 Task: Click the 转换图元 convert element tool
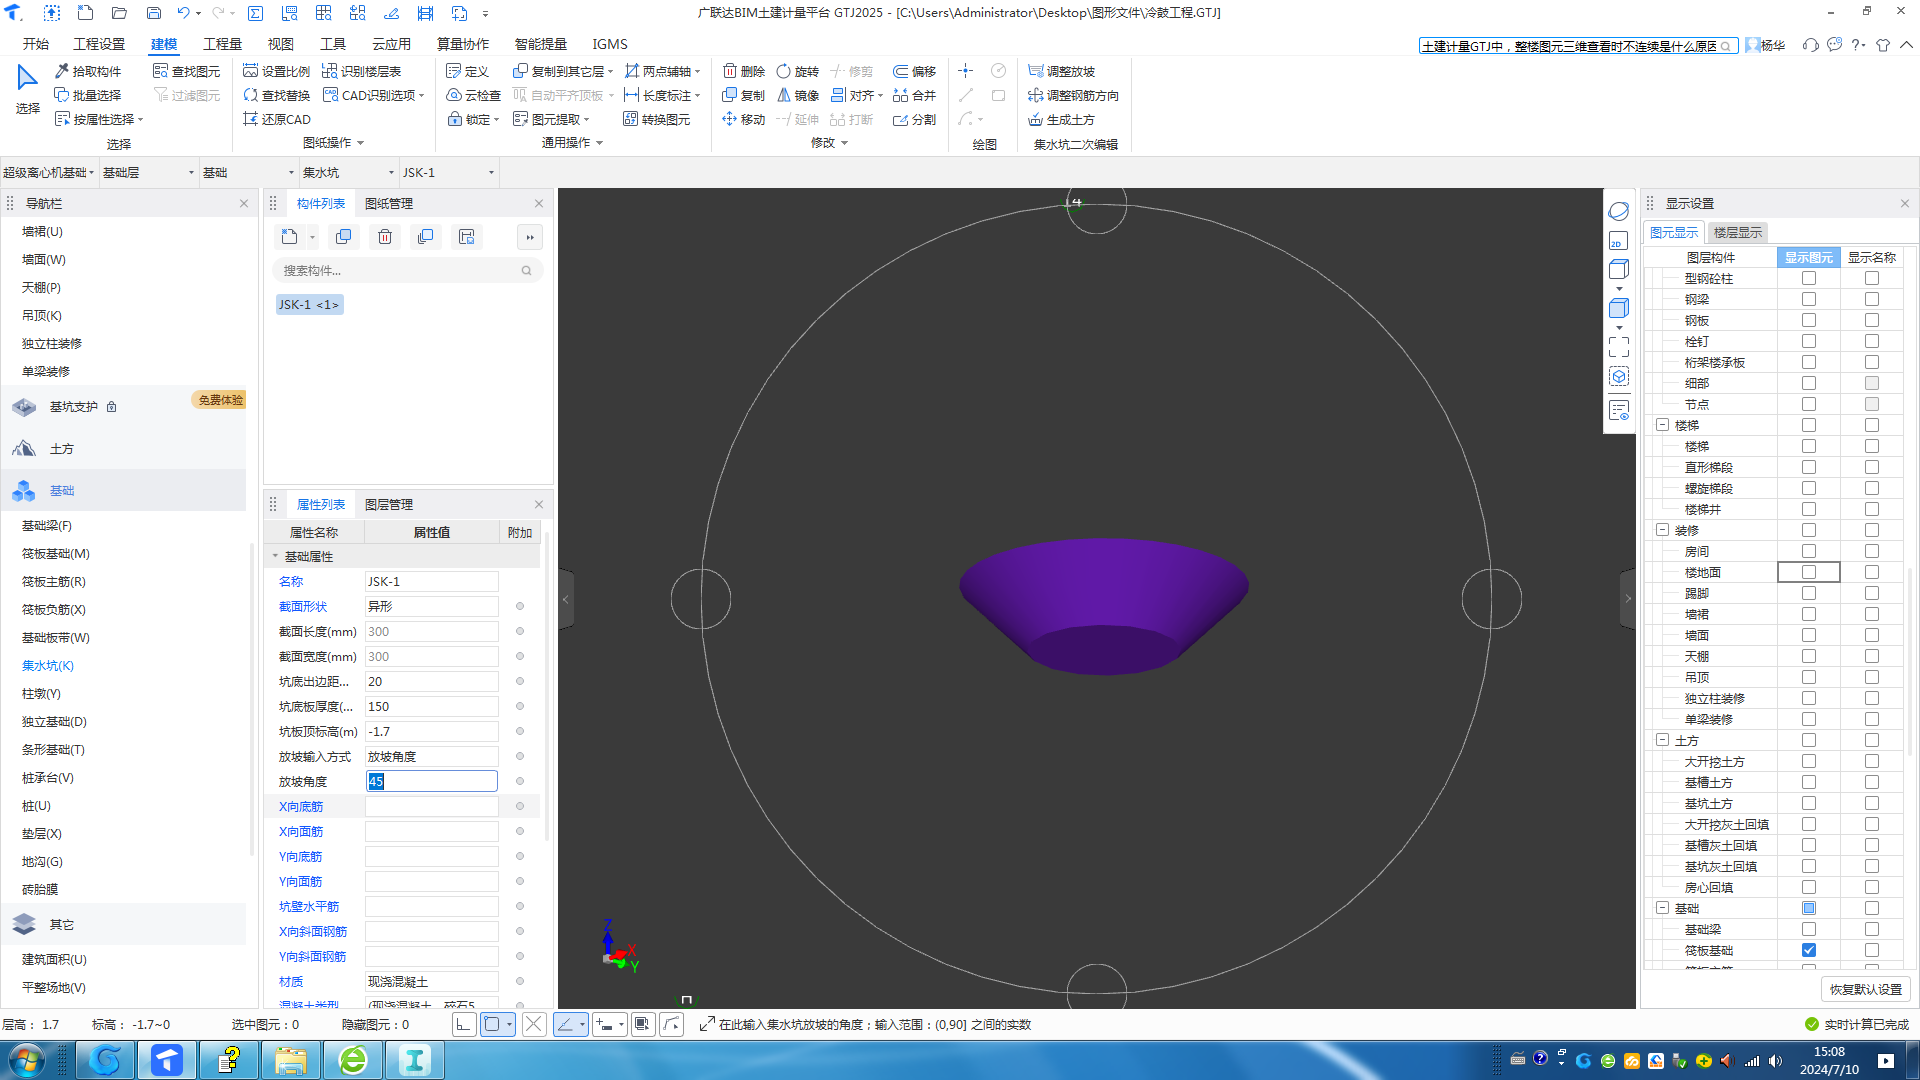point(657,119)
